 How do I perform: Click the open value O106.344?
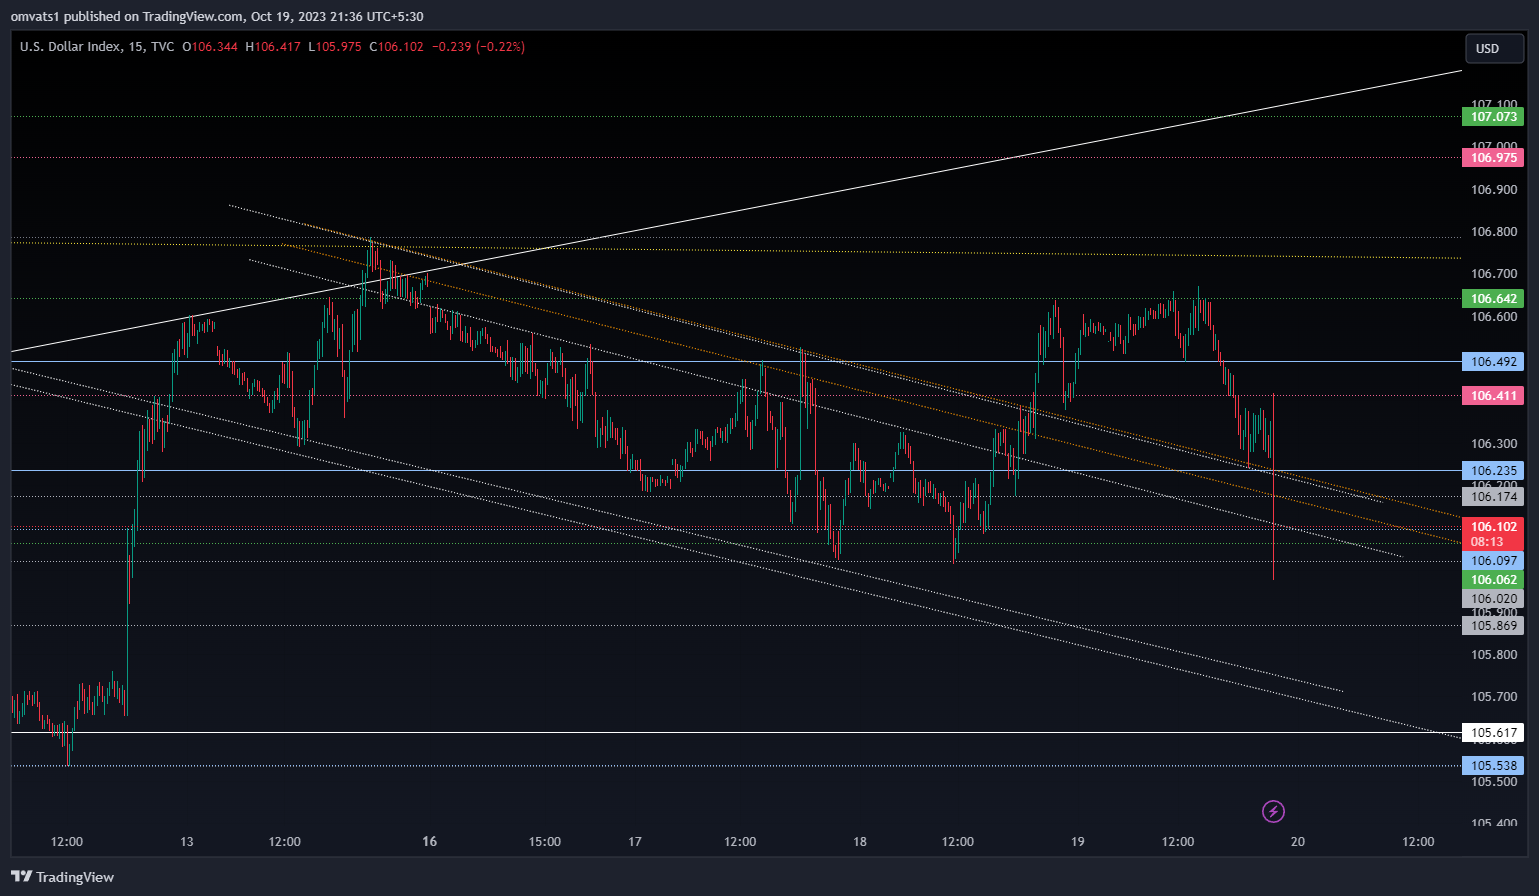coord(210,47)
